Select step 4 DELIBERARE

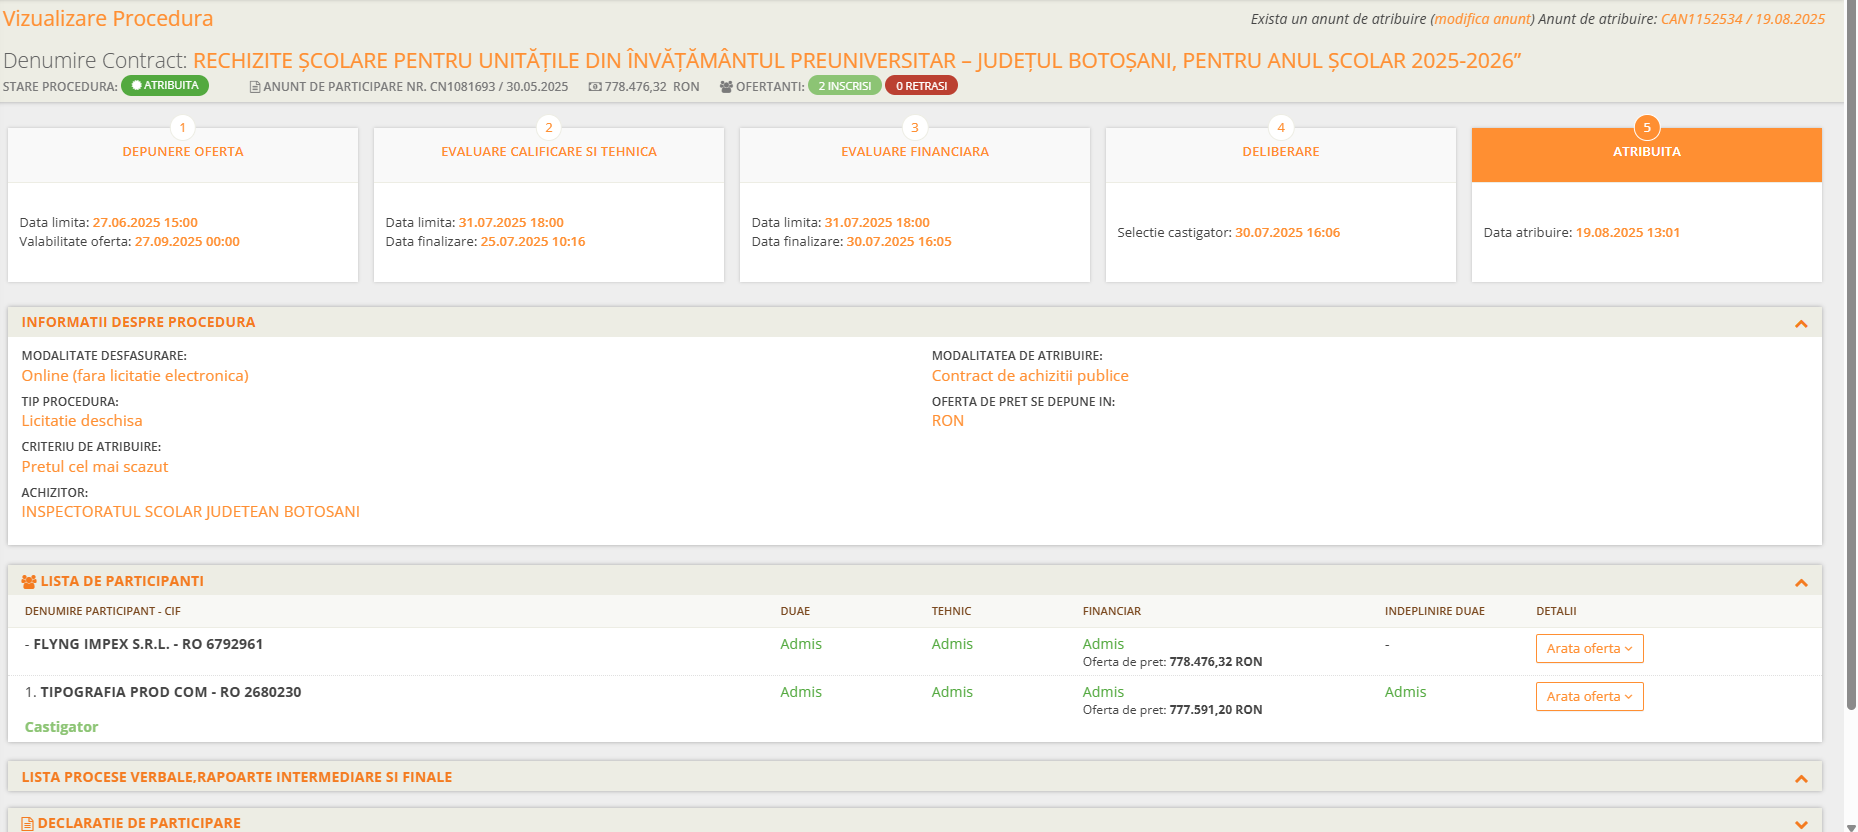click(1281, 152)
